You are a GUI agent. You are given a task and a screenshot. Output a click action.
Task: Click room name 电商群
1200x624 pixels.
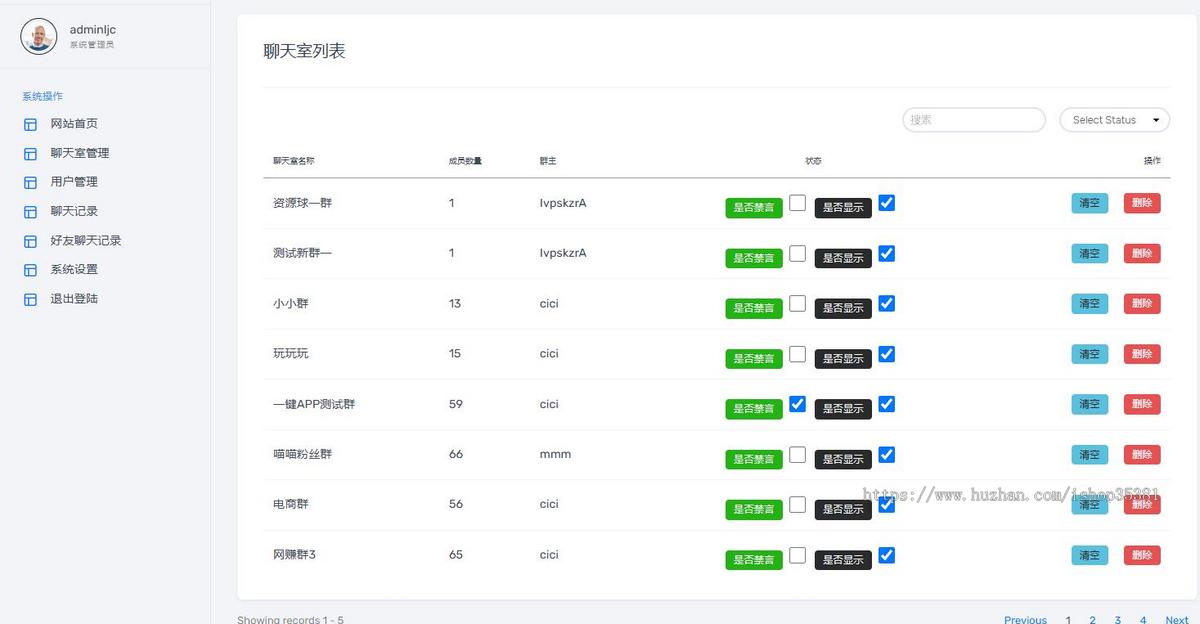(291, 504)
